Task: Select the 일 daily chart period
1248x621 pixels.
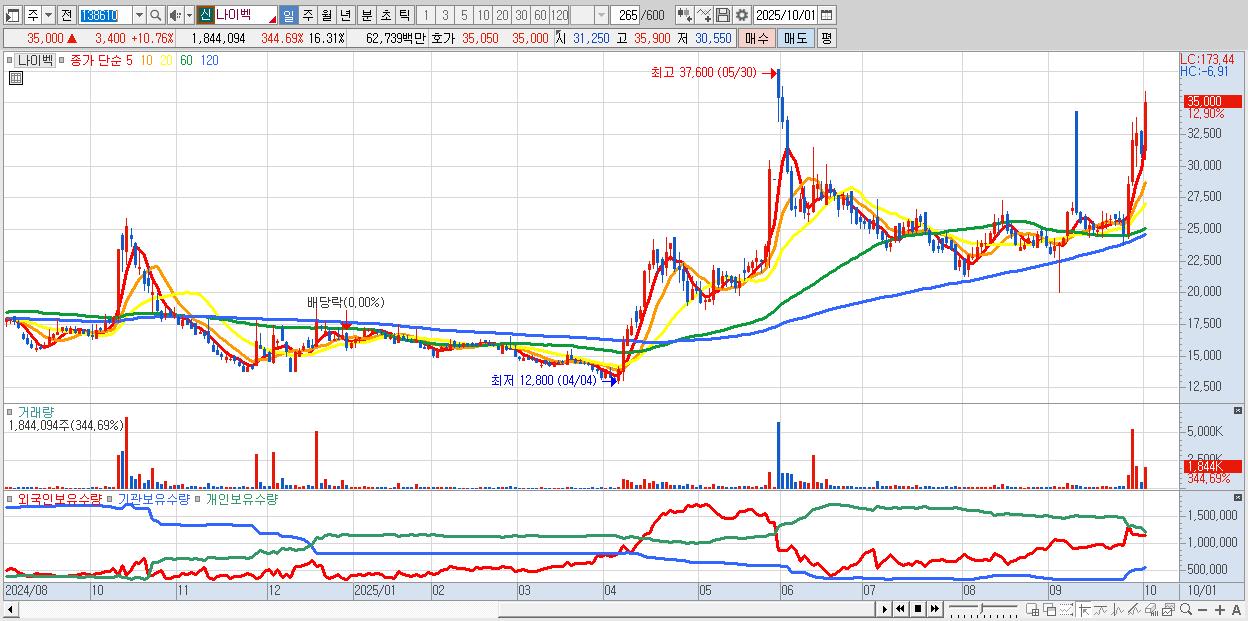Action: click(289, 16)
